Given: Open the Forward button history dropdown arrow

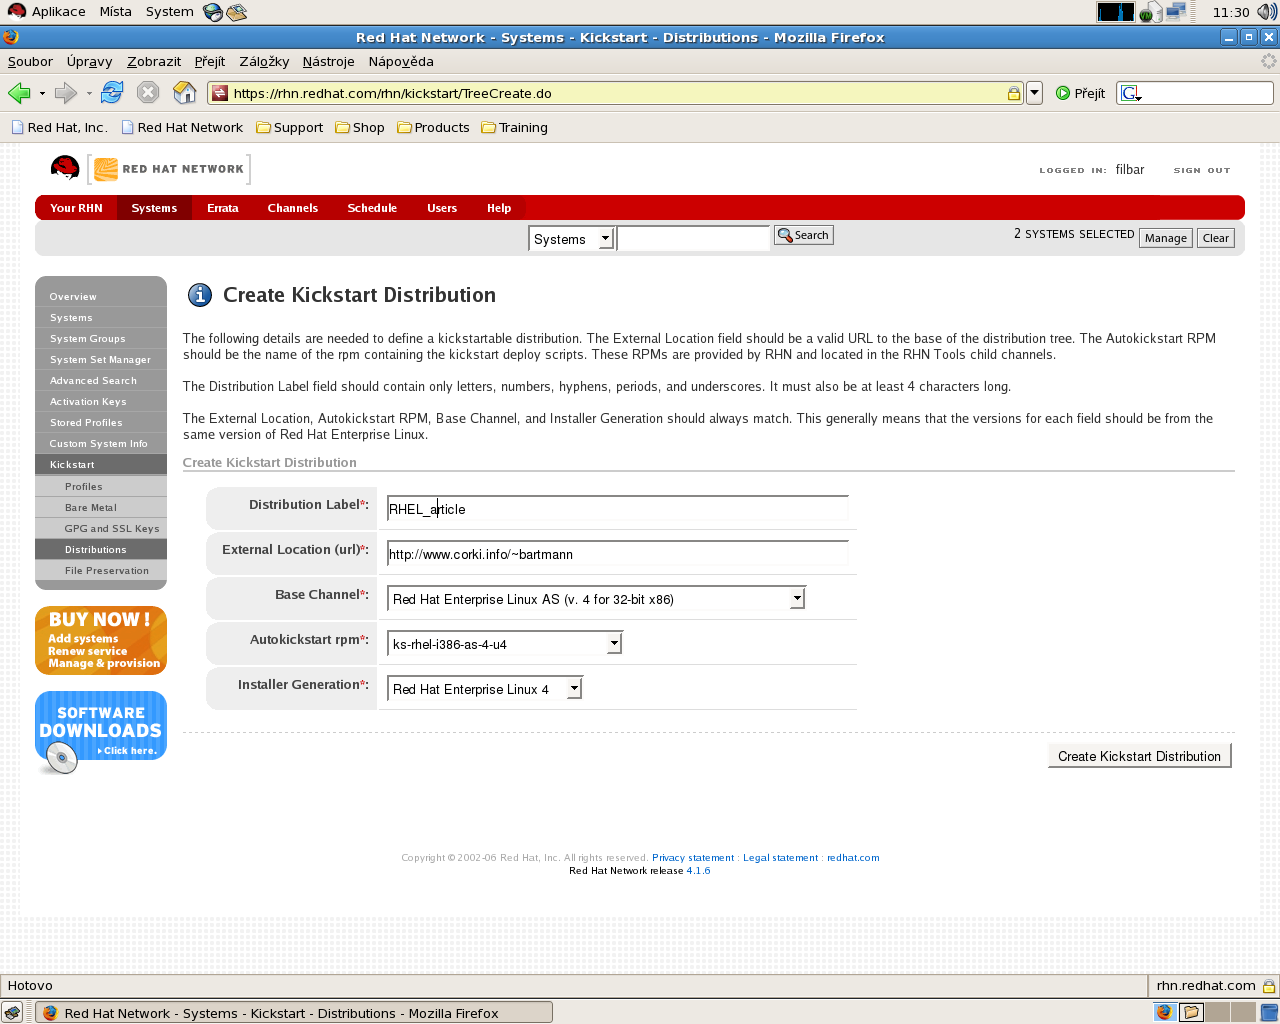Looking at the screenshot, I should pyautogui.click(x=89, y=94).
